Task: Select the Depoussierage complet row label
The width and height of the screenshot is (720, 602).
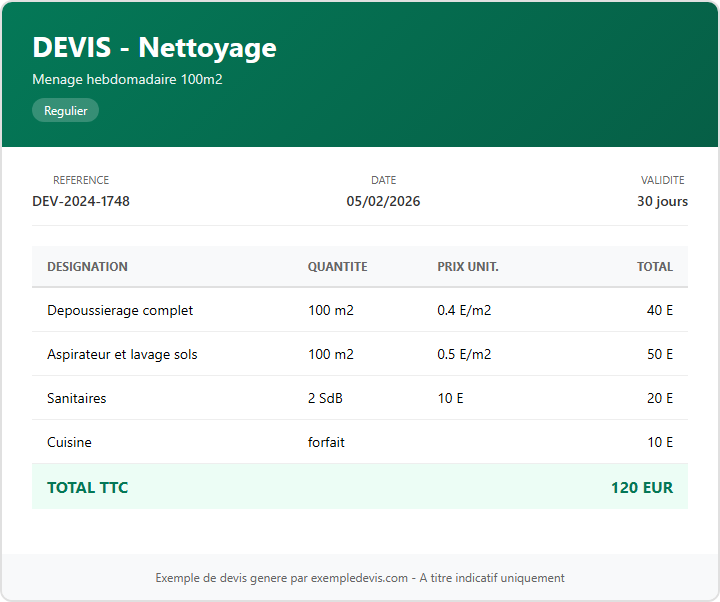Action: click(x=120, y=310)
